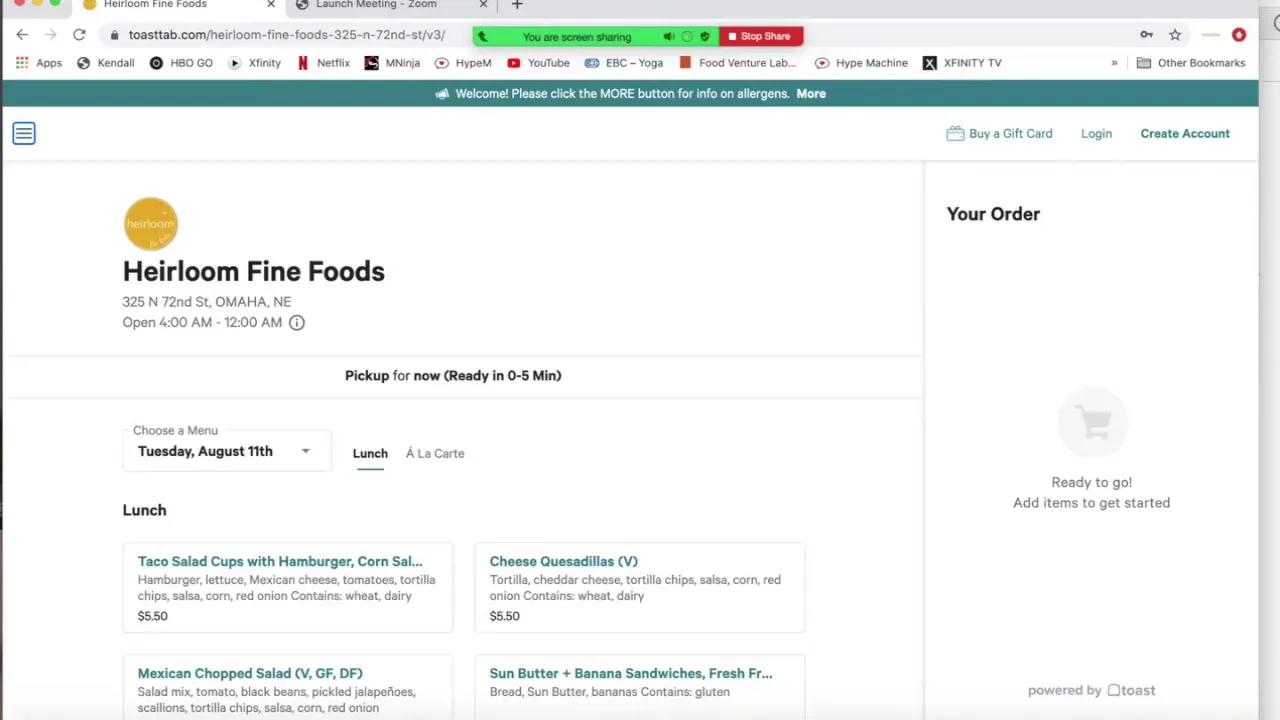Image resolution: width=1280 pixels, height=720 pixels.
Task: Mute the Zoom sharing speaker icon
Action: 669,37
